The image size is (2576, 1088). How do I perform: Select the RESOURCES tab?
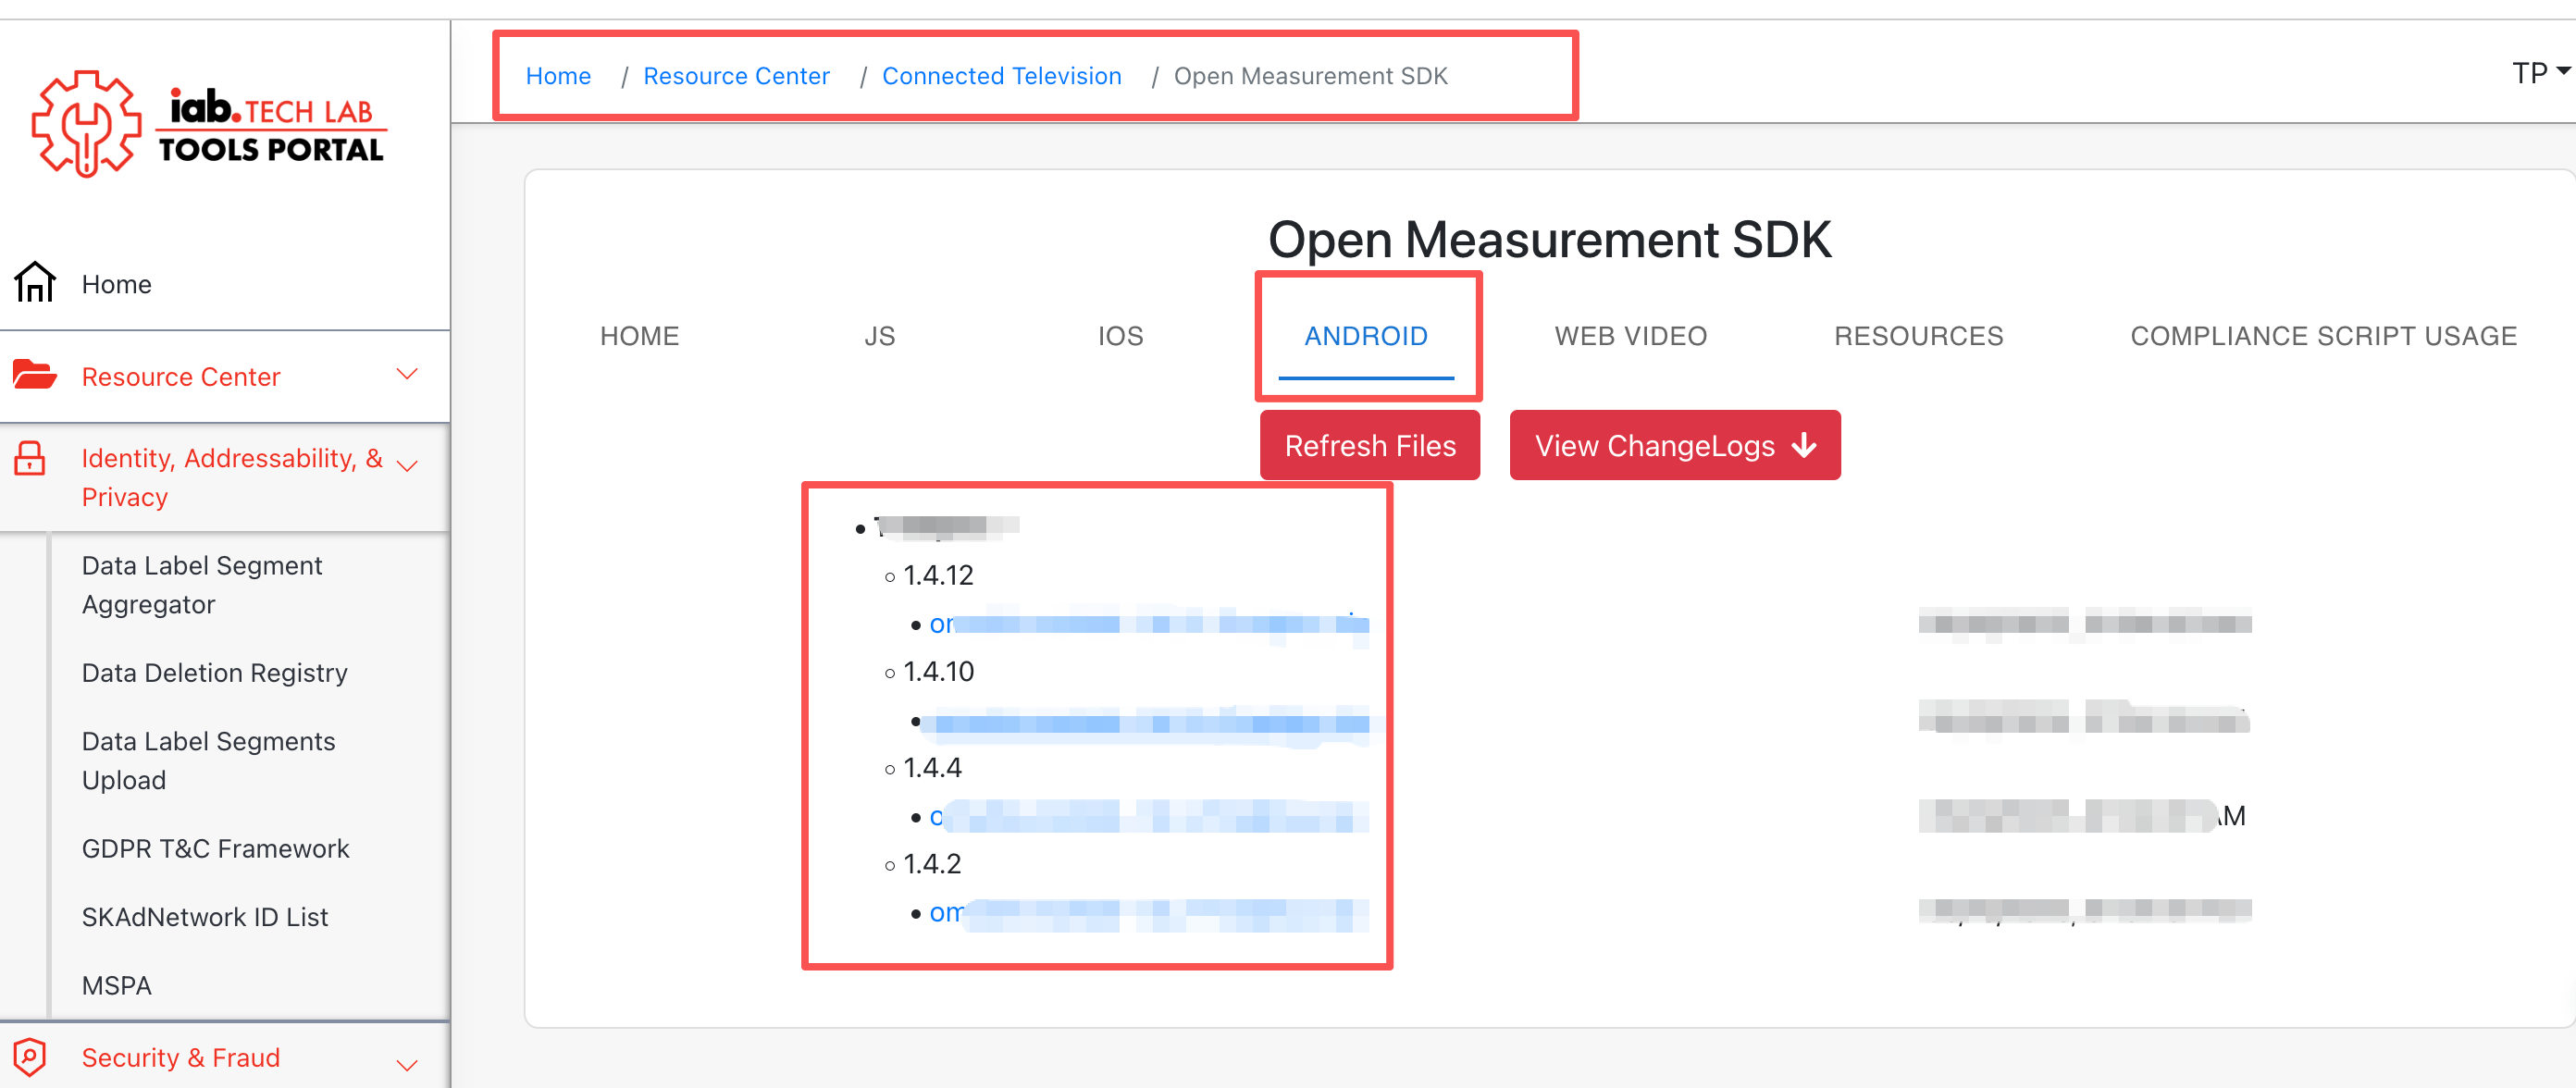(x=1918, y=336)
